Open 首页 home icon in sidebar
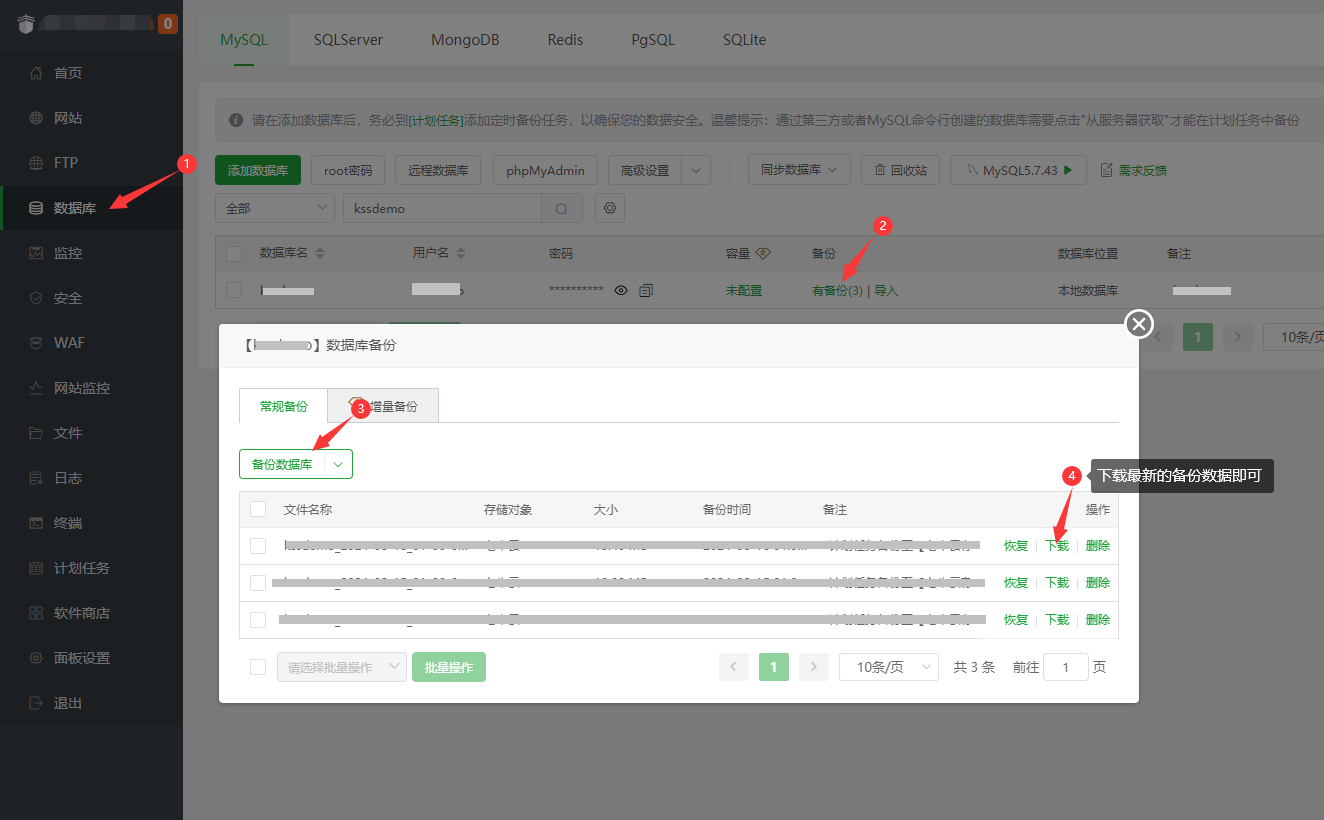The width and height of the screenshot is (1324, 820). click(x=36, y=73)
